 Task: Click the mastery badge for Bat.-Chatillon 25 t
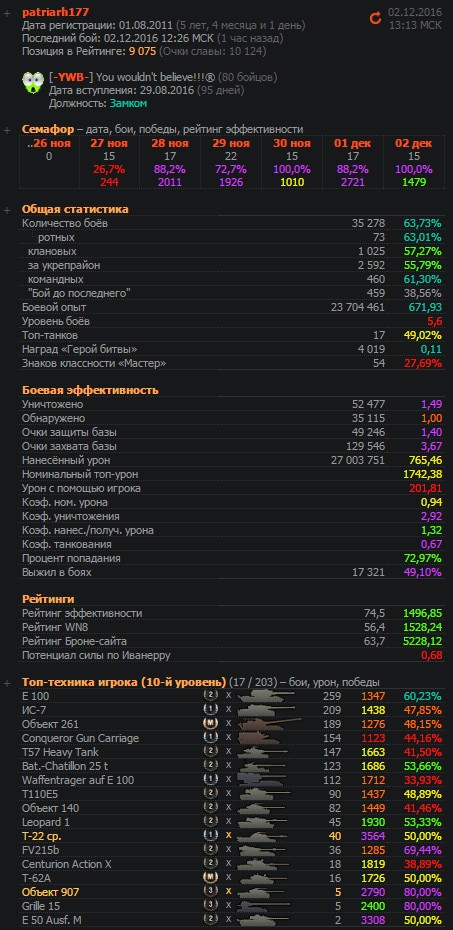(x=210, y=766)
